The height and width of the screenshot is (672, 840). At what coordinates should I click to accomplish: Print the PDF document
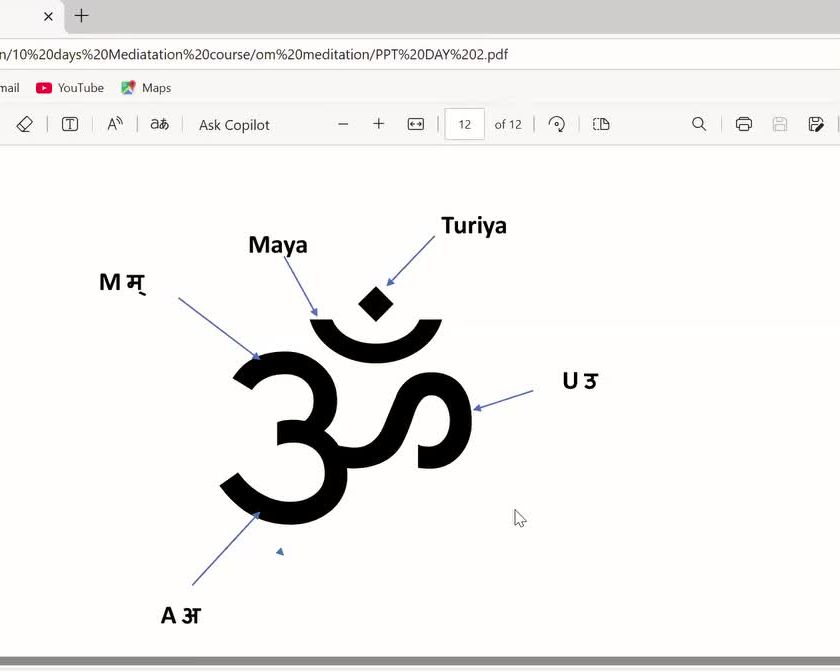coord(743,124)
